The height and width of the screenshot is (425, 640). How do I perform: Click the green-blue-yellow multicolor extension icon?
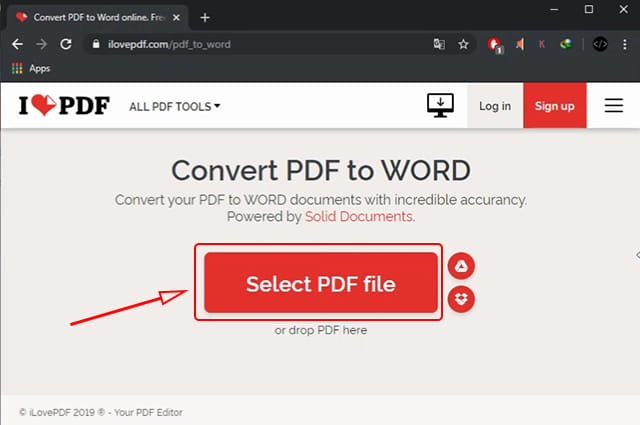566,44
